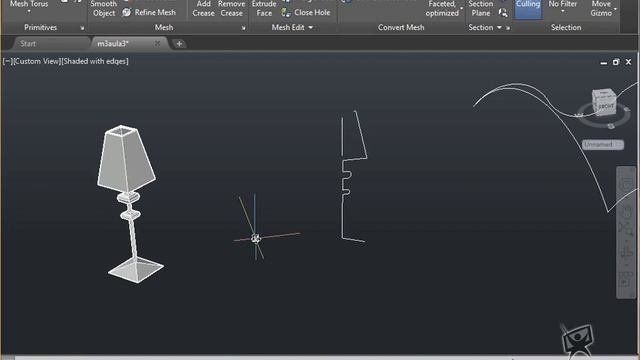Viewport: 640px width, 360px height.
Task: Click the Refine Mesh icon
Action: [x=127, y=13]
